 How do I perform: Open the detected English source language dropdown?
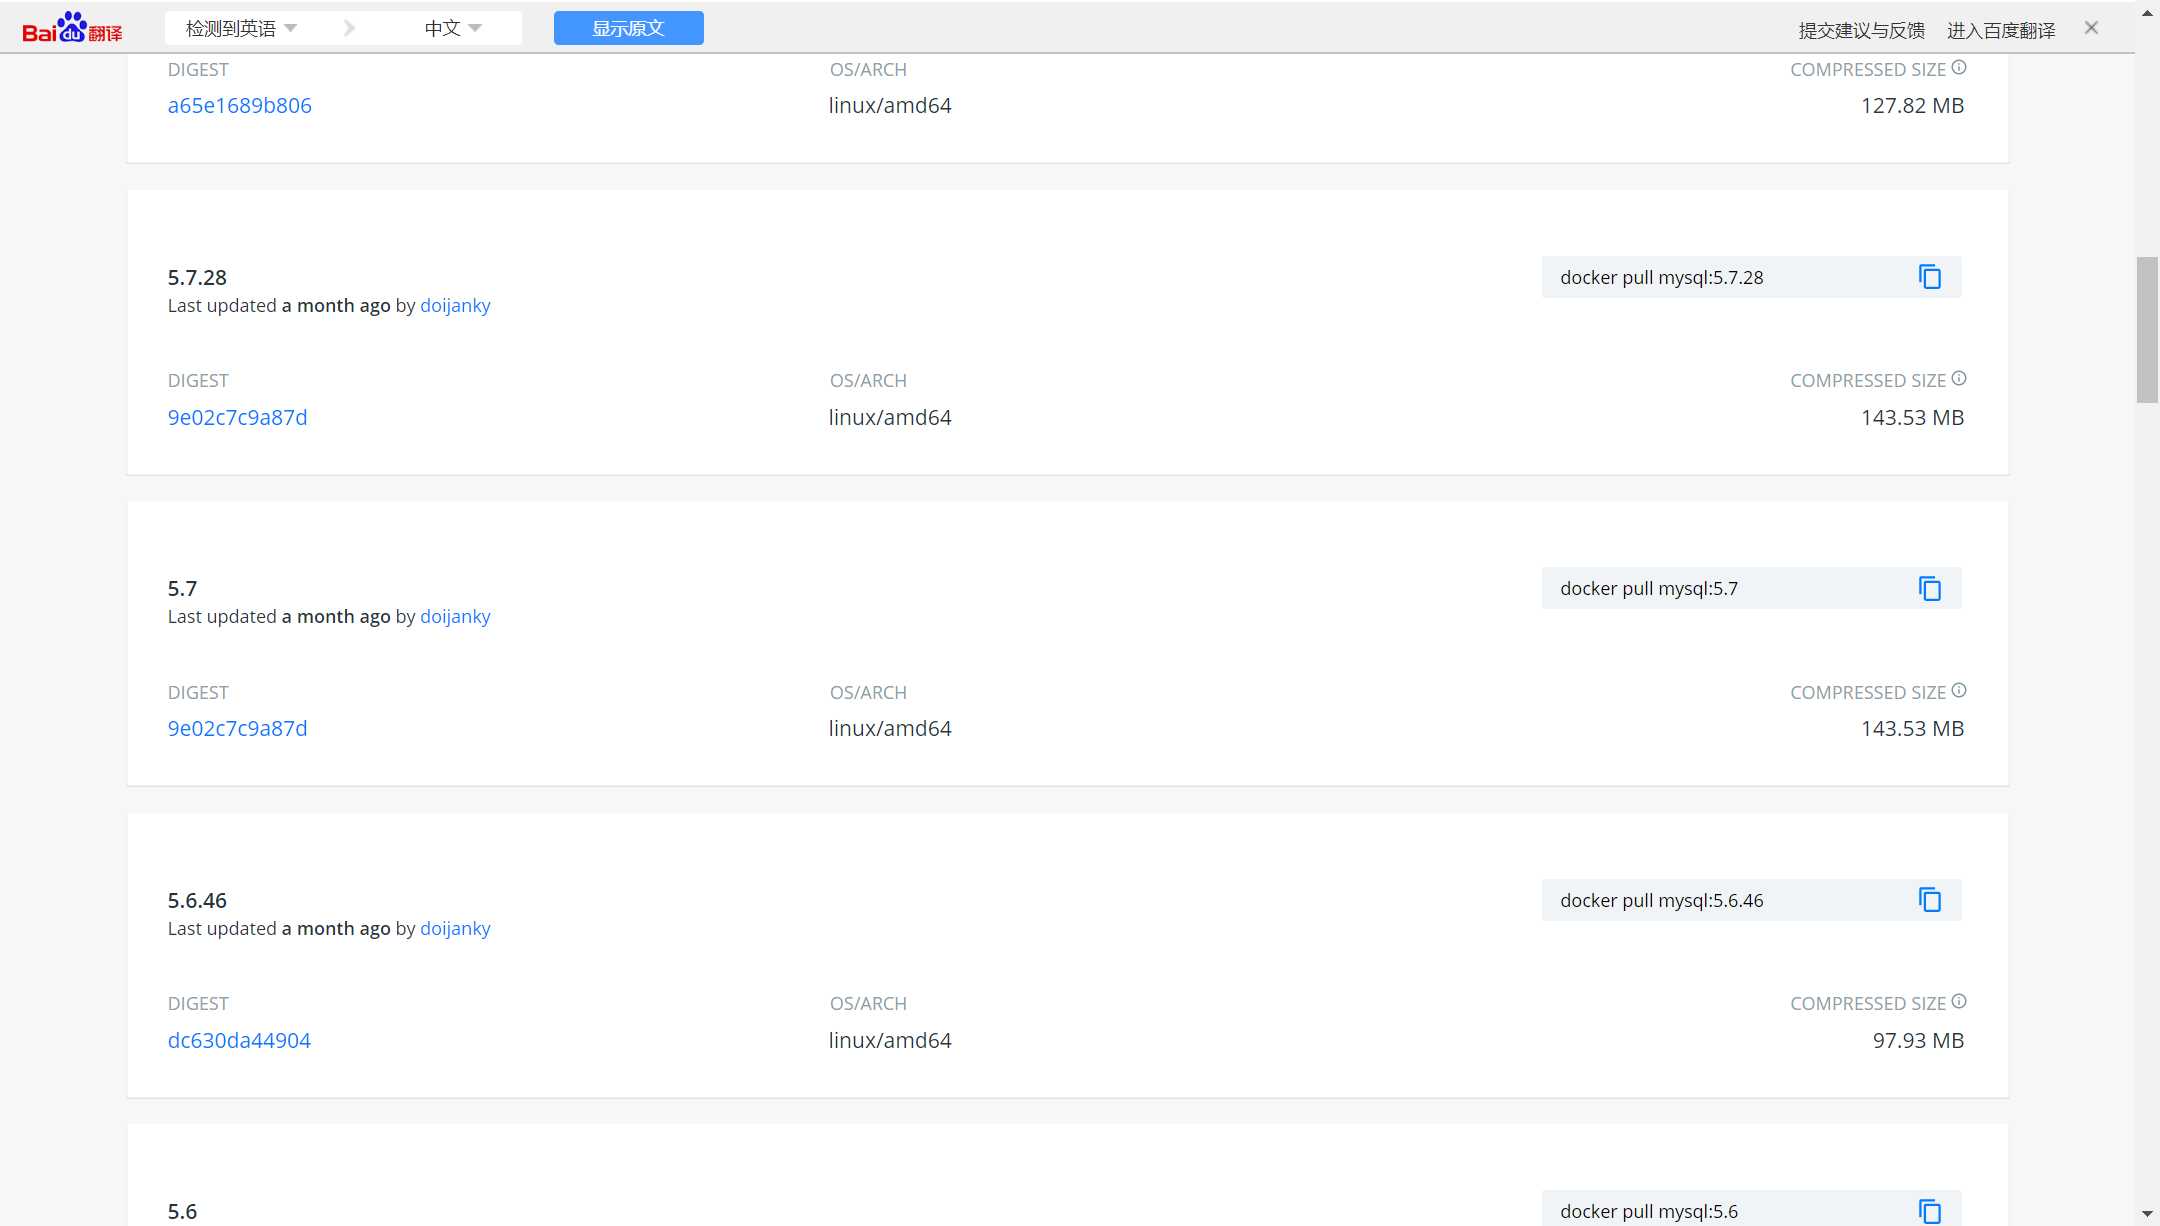click(x=241, y=28)
